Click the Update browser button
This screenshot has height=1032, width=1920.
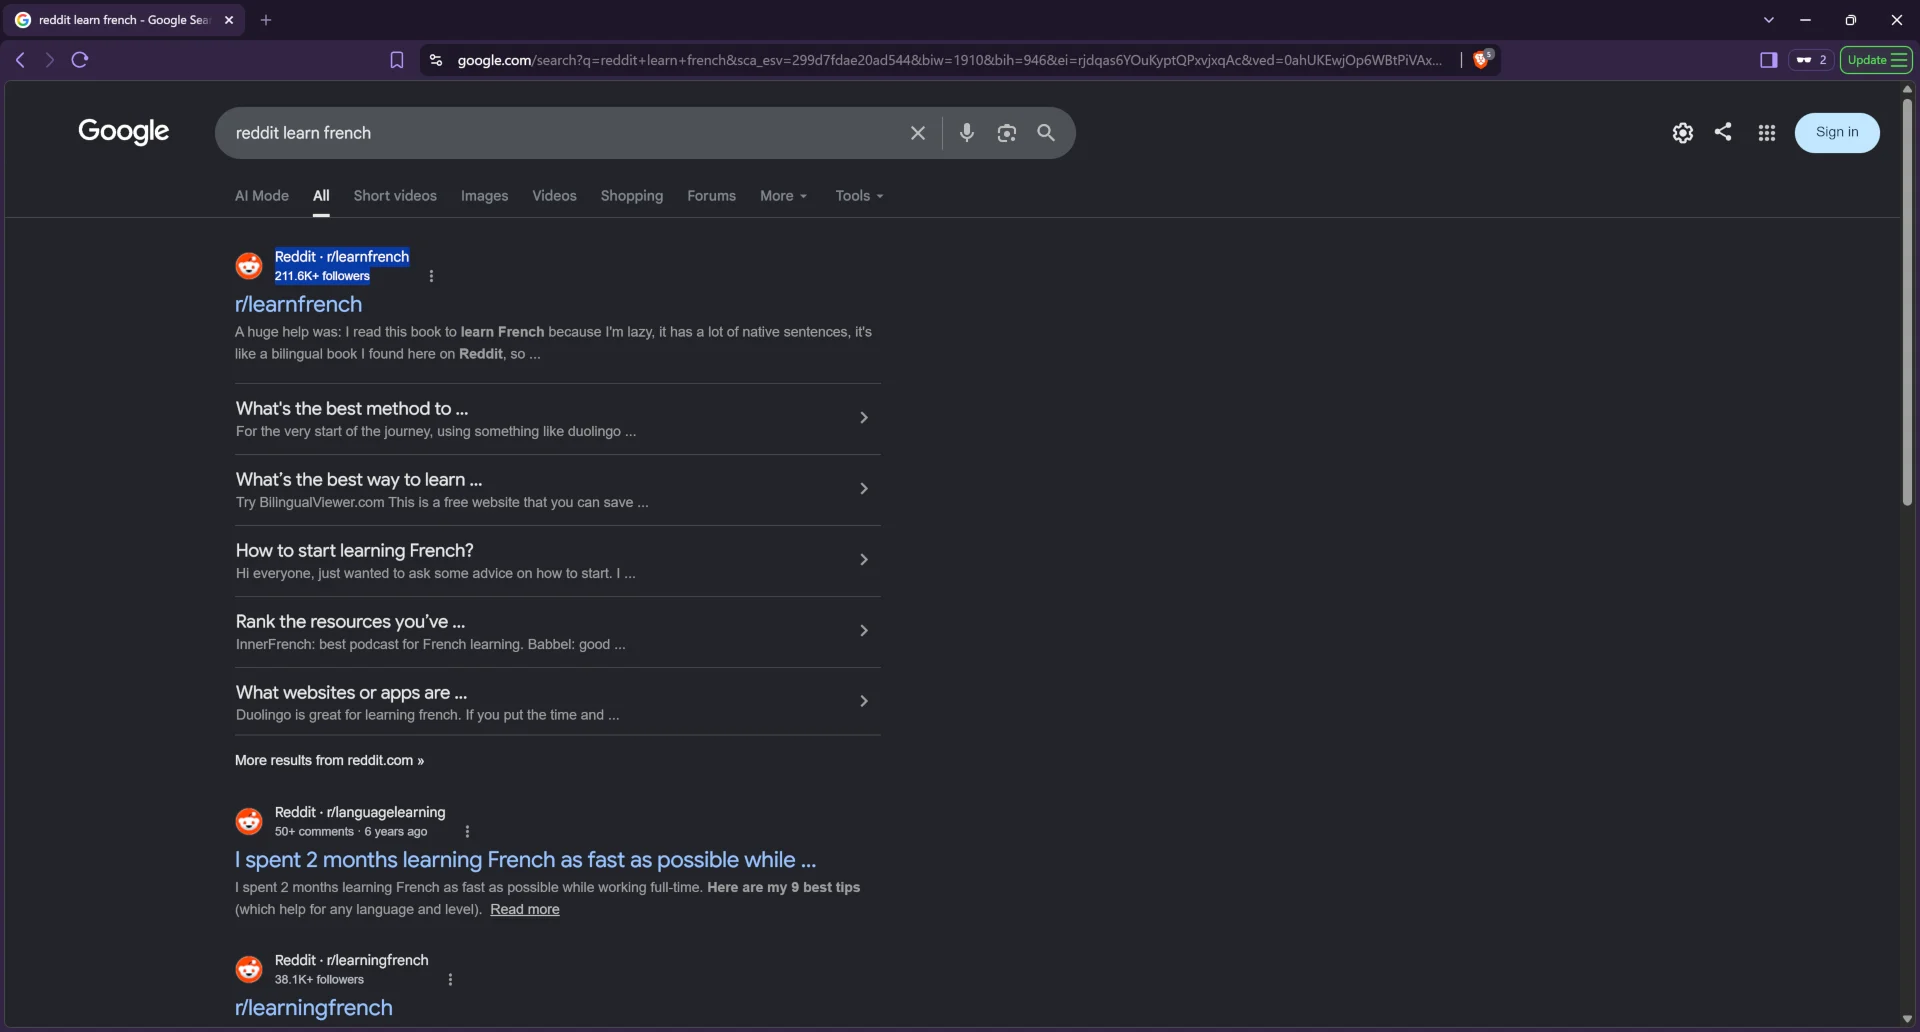click(x=1877, y=60)
